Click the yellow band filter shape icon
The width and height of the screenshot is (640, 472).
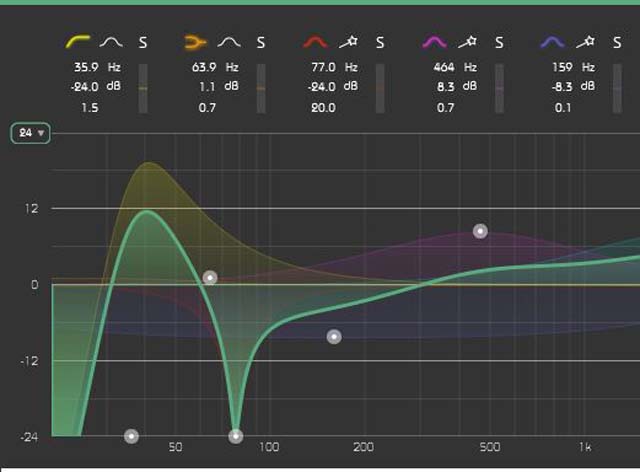pos(77,42)
